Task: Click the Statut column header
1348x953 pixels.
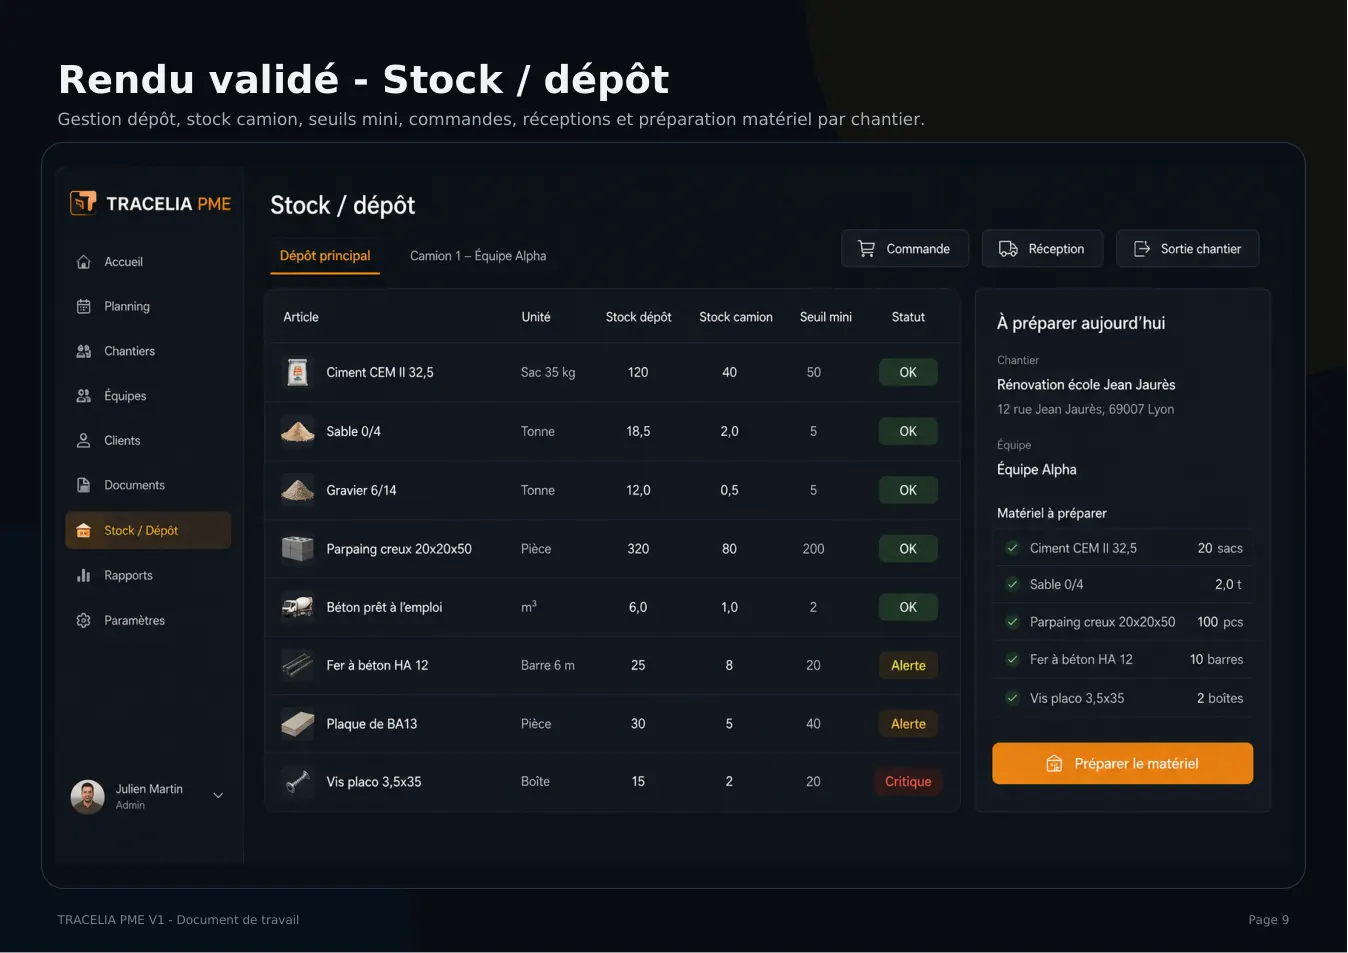Action: tap(908, 317)
